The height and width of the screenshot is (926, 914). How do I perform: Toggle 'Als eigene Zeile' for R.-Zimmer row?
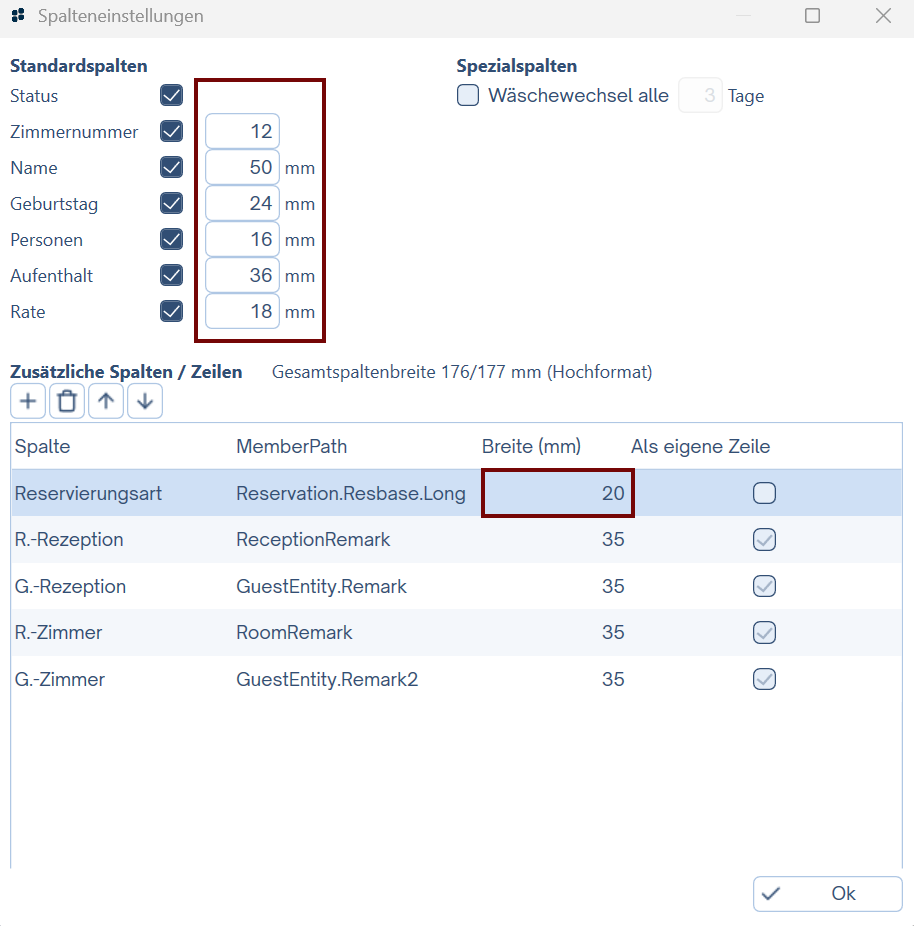(x=764, y=633)
